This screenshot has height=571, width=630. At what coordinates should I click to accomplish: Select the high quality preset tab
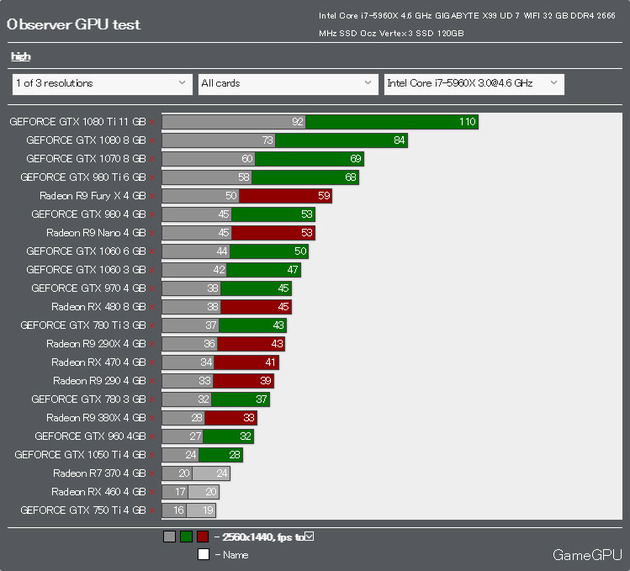pyautogui.click(x=20, y=57)
